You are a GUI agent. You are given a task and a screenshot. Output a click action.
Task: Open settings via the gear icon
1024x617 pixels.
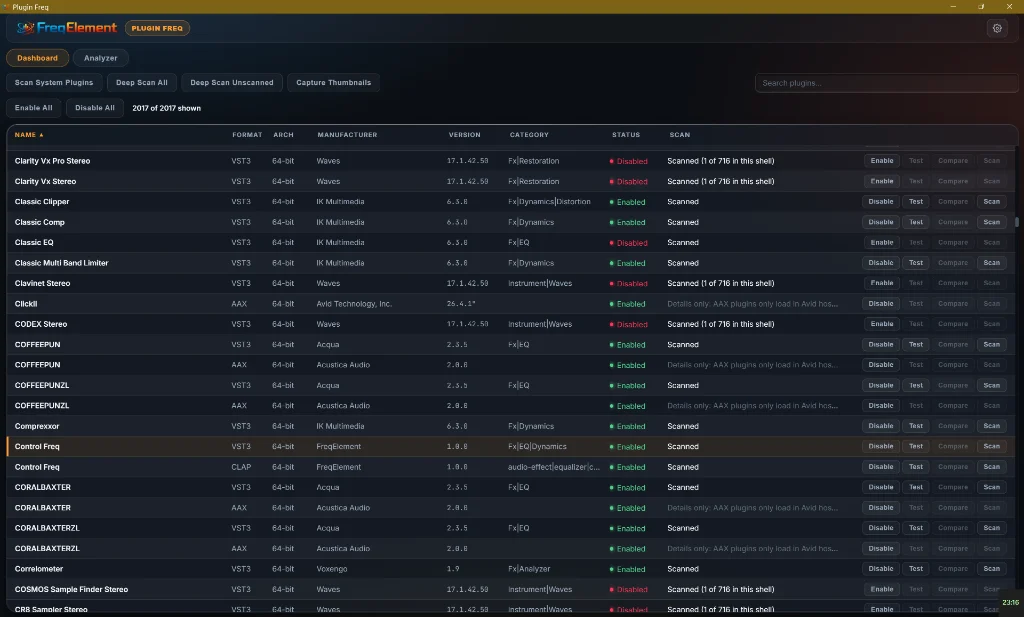coord(997,28)
